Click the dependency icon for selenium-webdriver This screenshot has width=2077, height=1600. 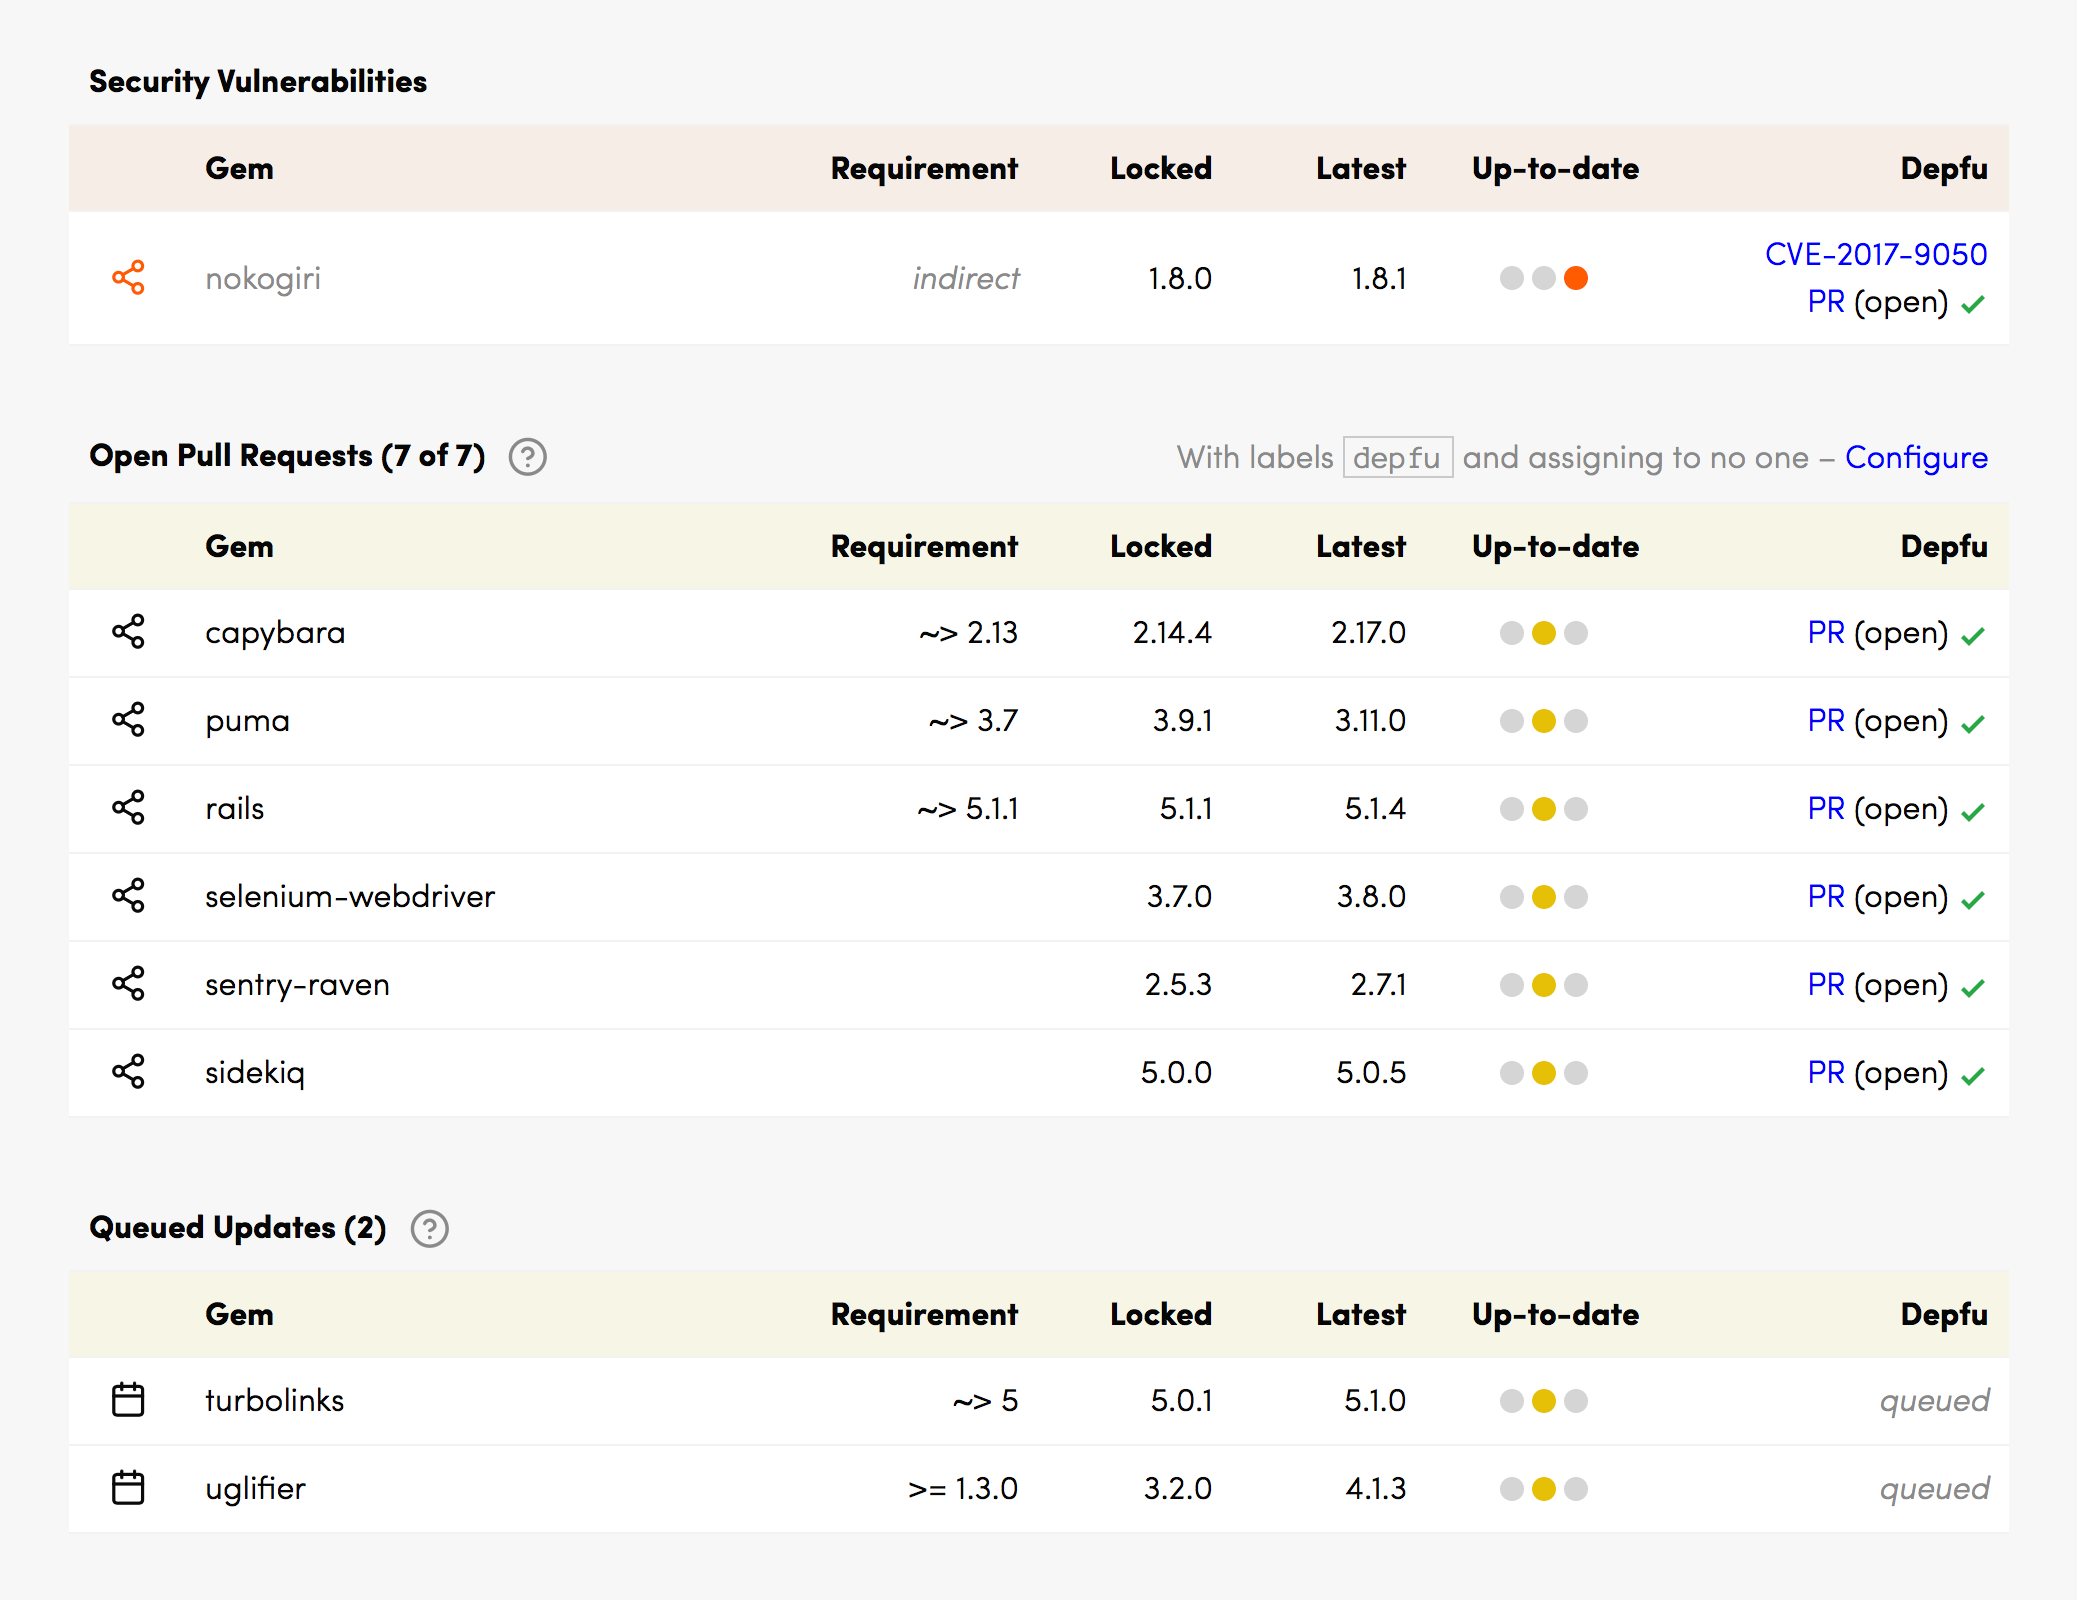tap(128, 896)
